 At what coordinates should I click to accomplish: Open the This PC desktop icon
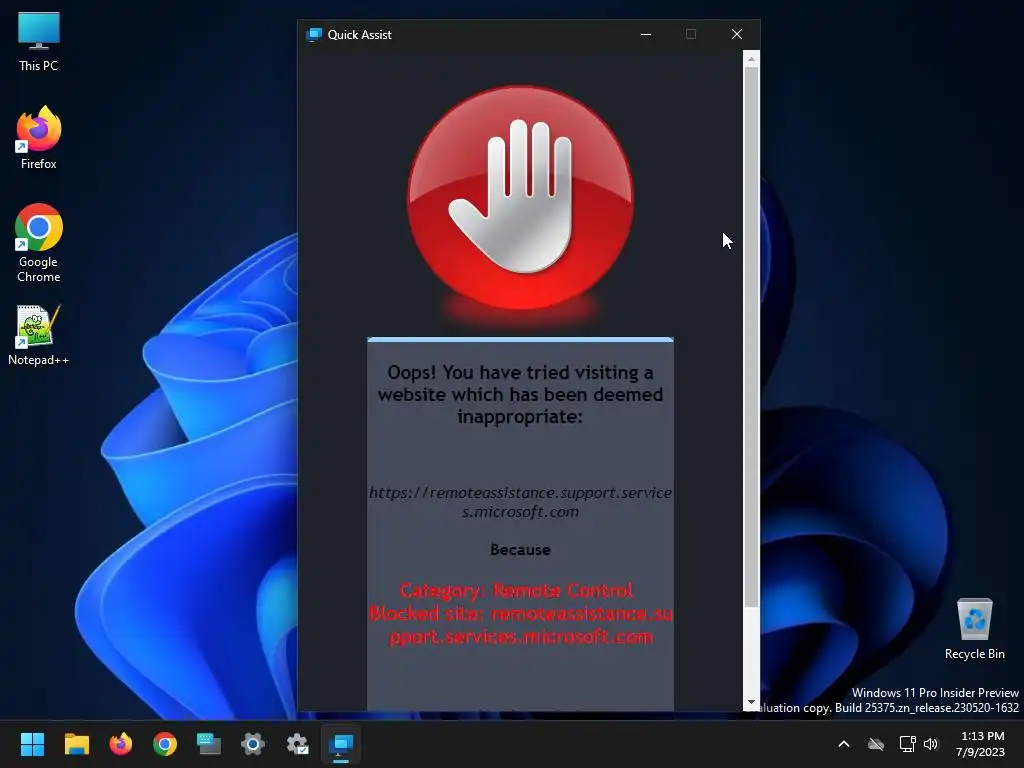pos(39,42)
